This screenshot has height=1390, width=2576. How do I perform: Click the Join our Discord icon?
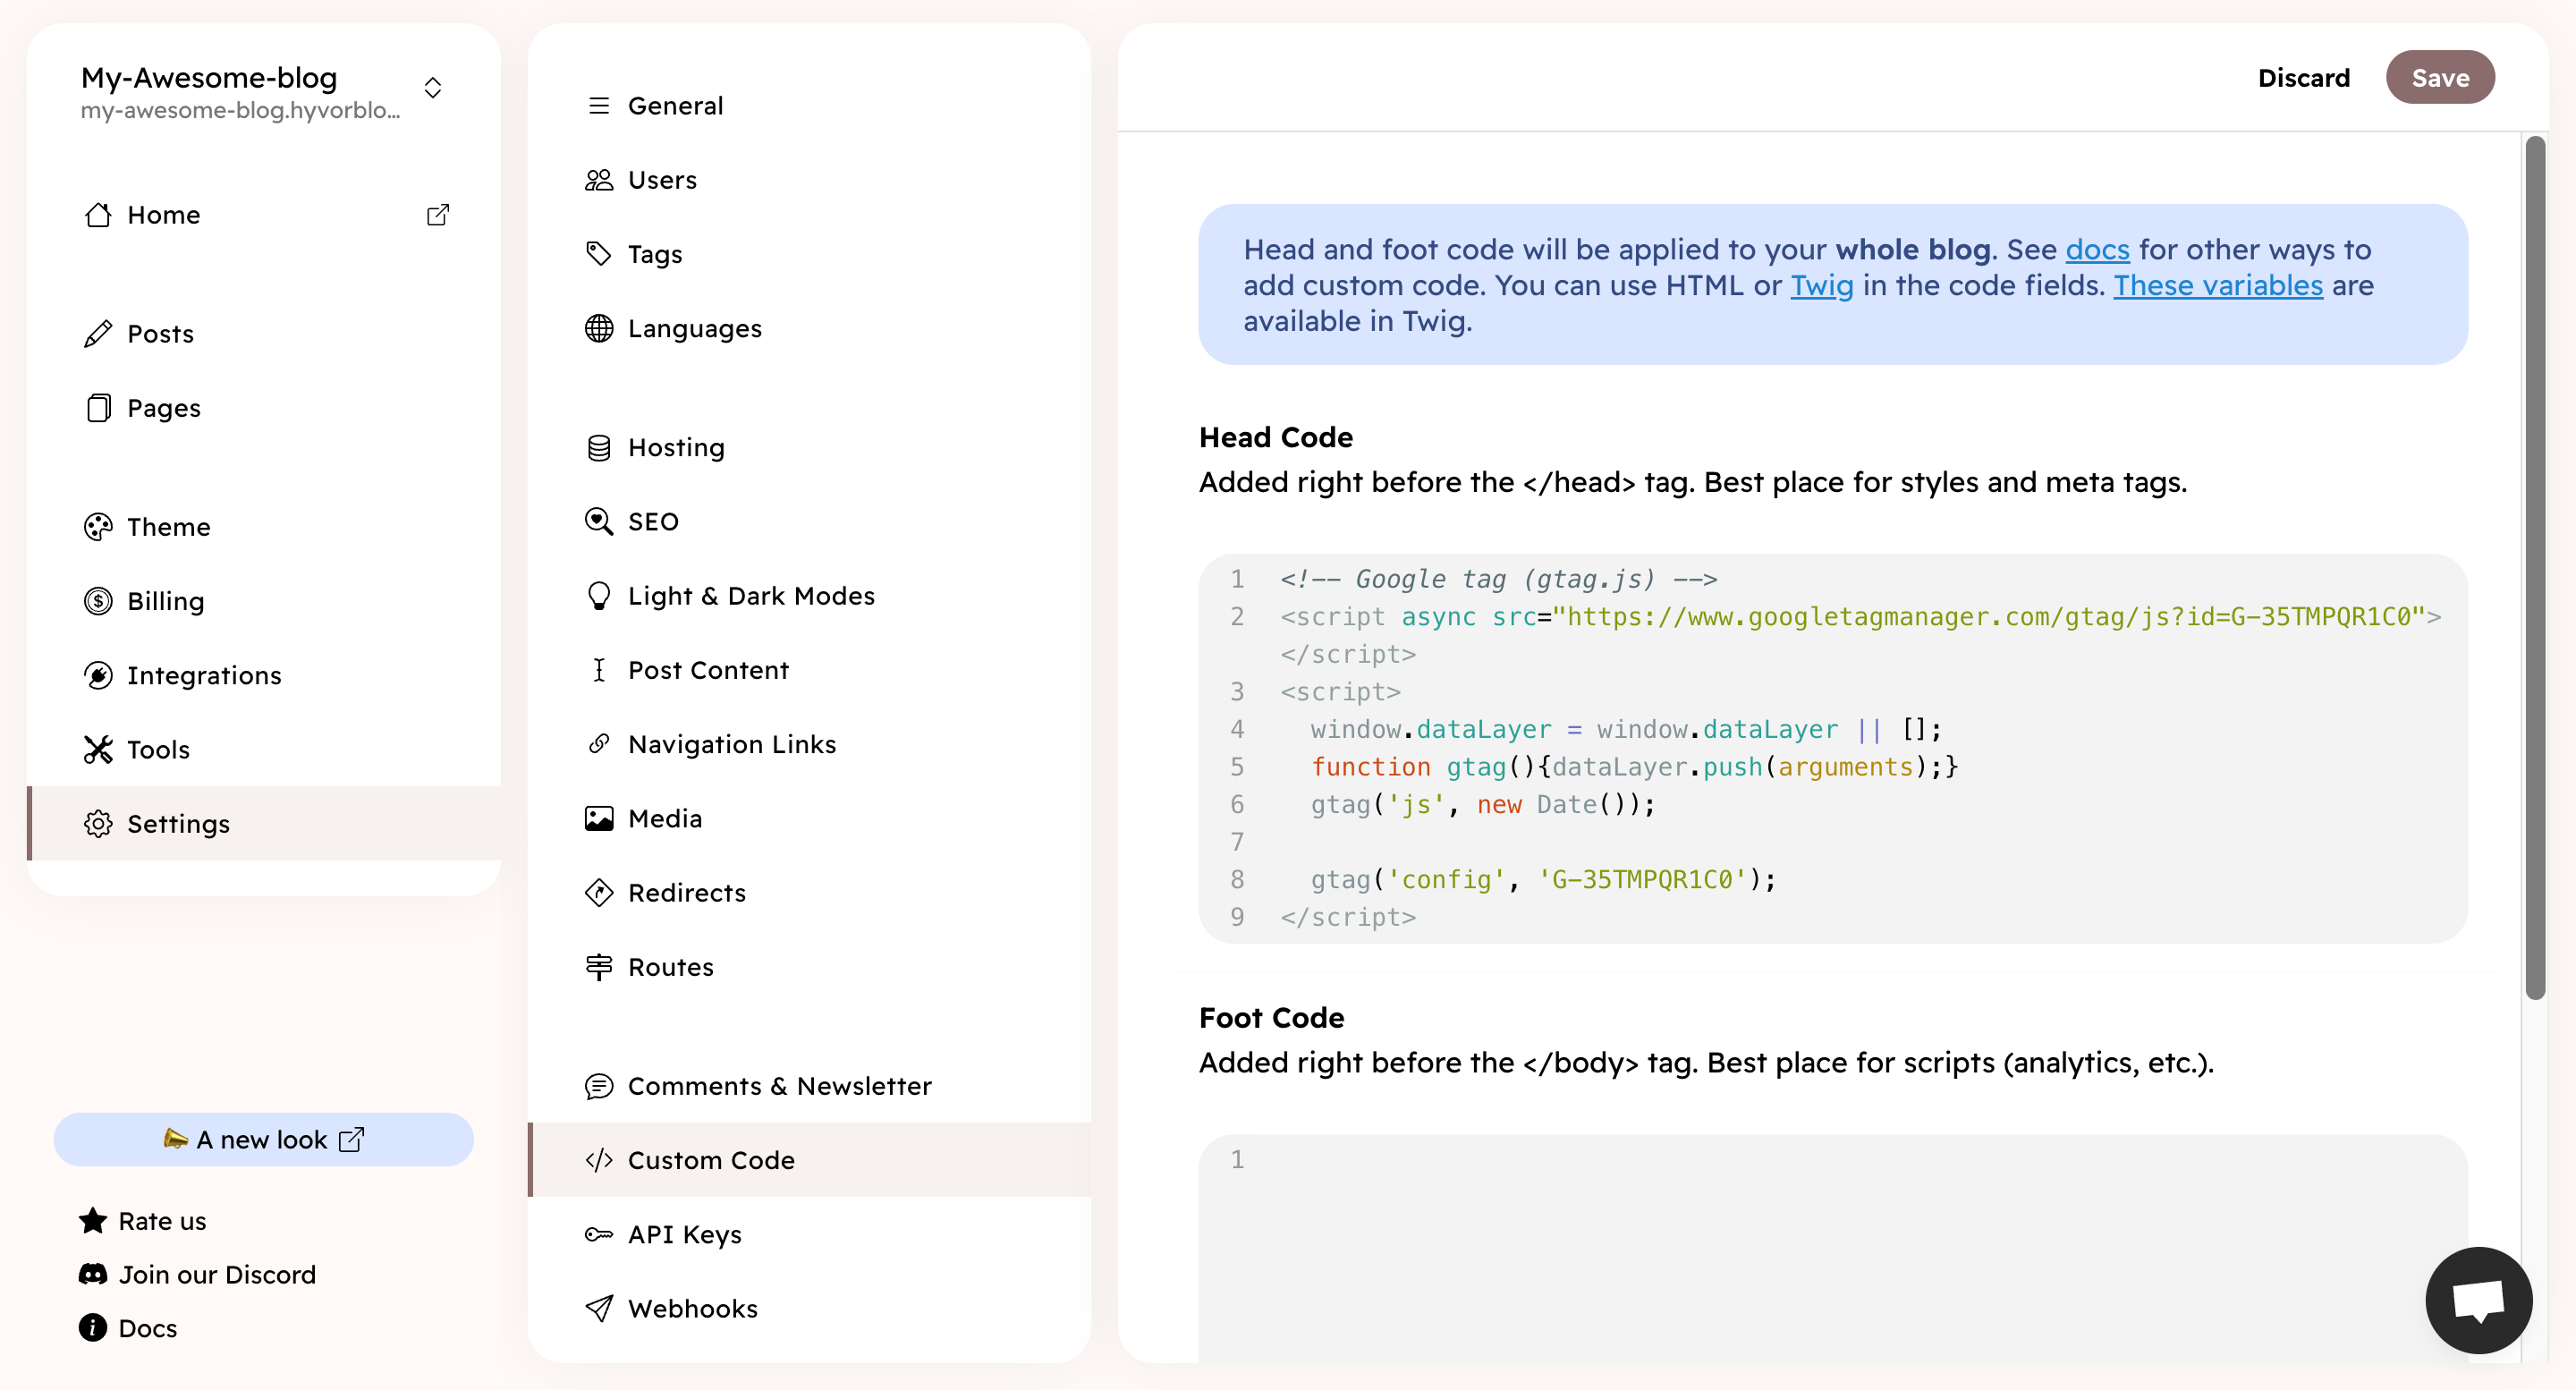point(93,1274)
